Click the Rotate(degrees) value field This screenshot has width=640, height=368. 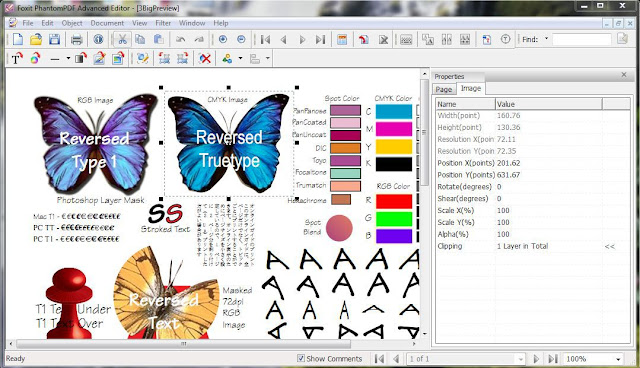549,186
